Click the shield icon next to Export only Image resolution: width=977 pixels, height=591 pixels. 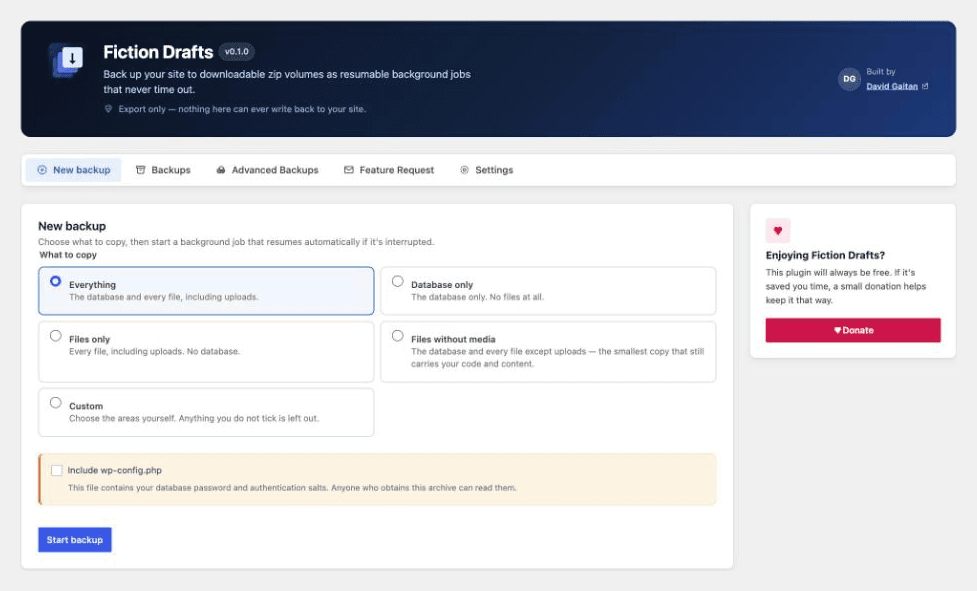[x=108, y=109]
